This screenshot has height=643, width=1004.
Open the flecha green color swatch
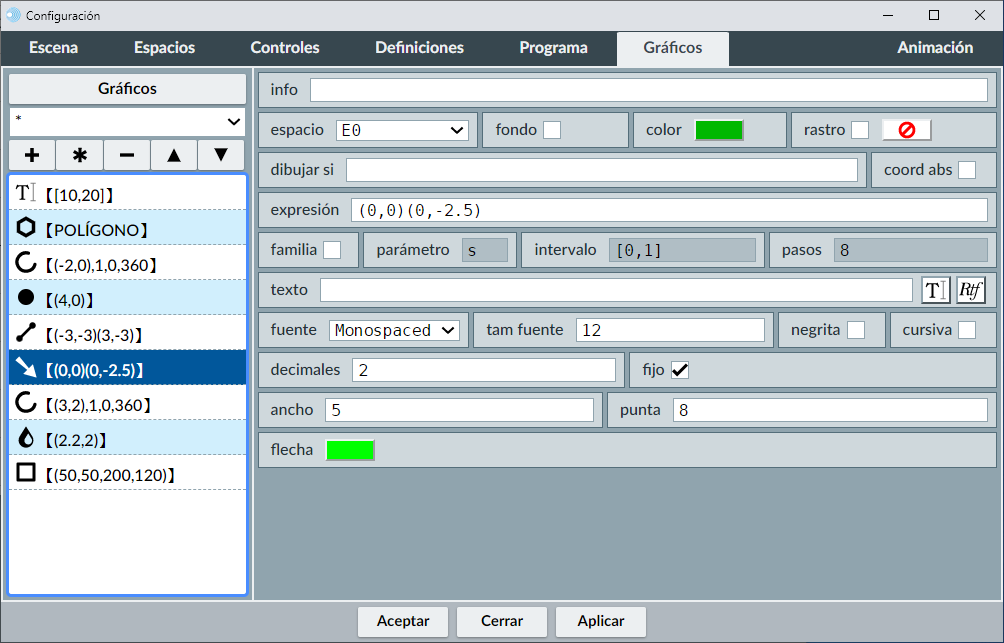(350, 450)
